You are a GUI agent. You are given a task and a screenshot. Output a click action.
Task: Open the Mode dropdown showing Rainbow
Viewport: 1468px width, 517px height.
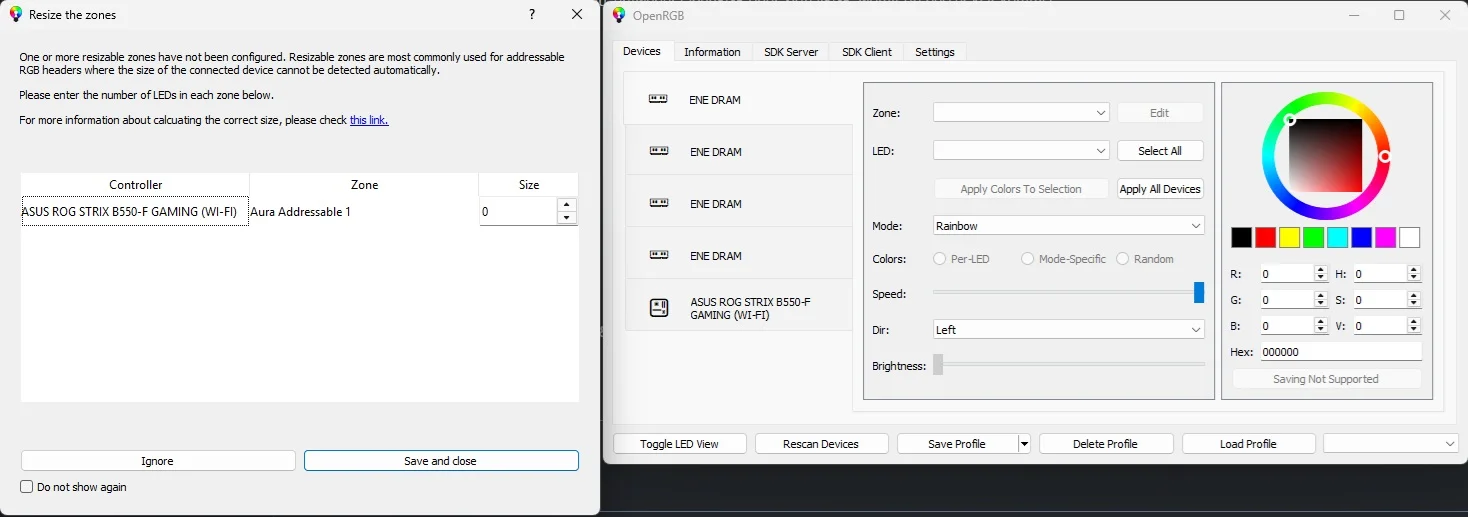(1068, 226)
